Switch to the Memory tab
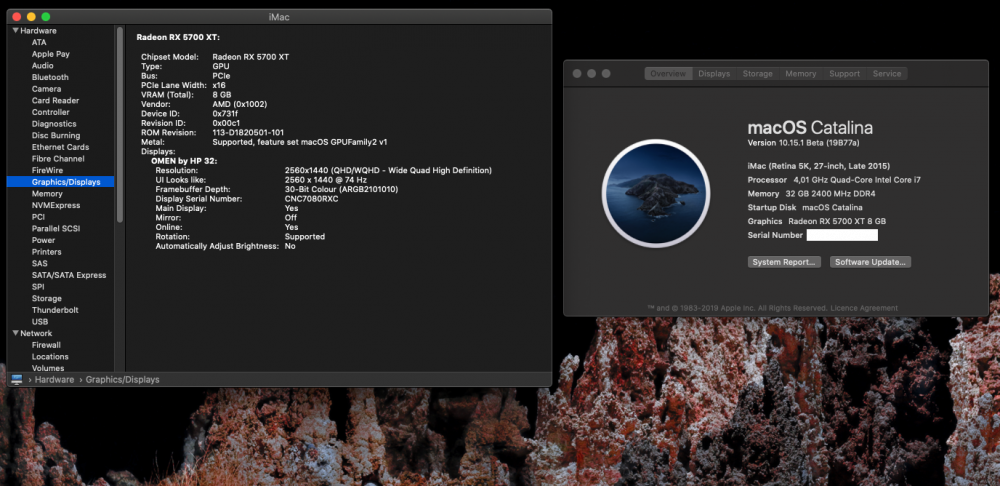The width and height of the screenshot is (1000, 486). pos(800,73)
